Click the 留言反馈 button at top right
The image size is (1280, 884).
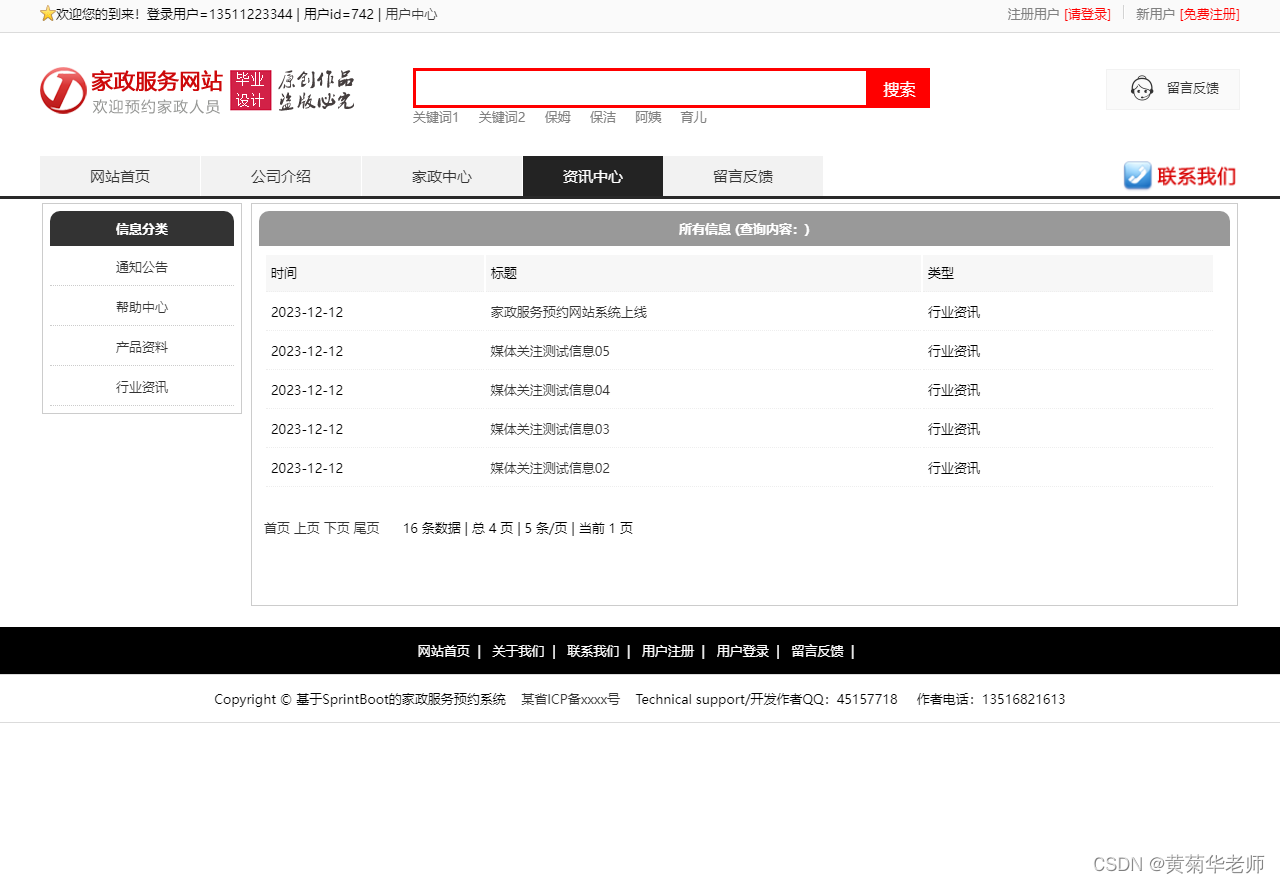(1173, 89)
